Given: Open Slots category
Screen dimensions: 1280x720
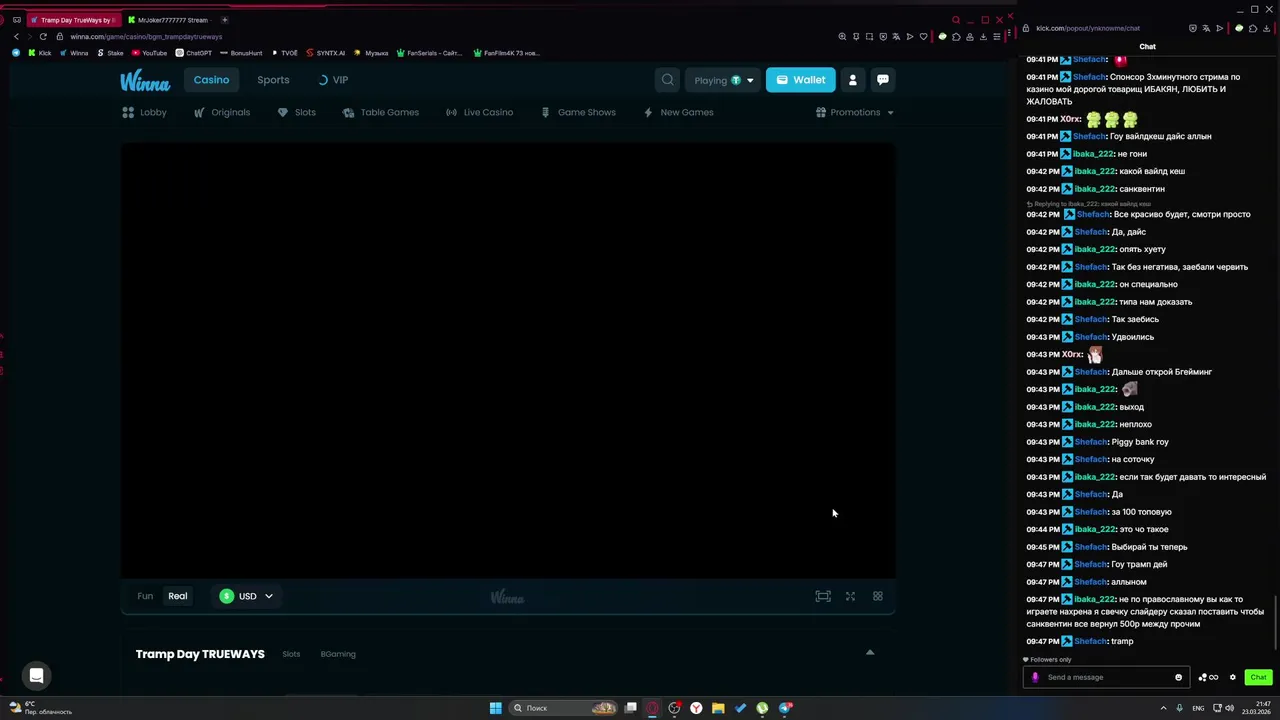Looking at the screenshot, I should 296,112.
